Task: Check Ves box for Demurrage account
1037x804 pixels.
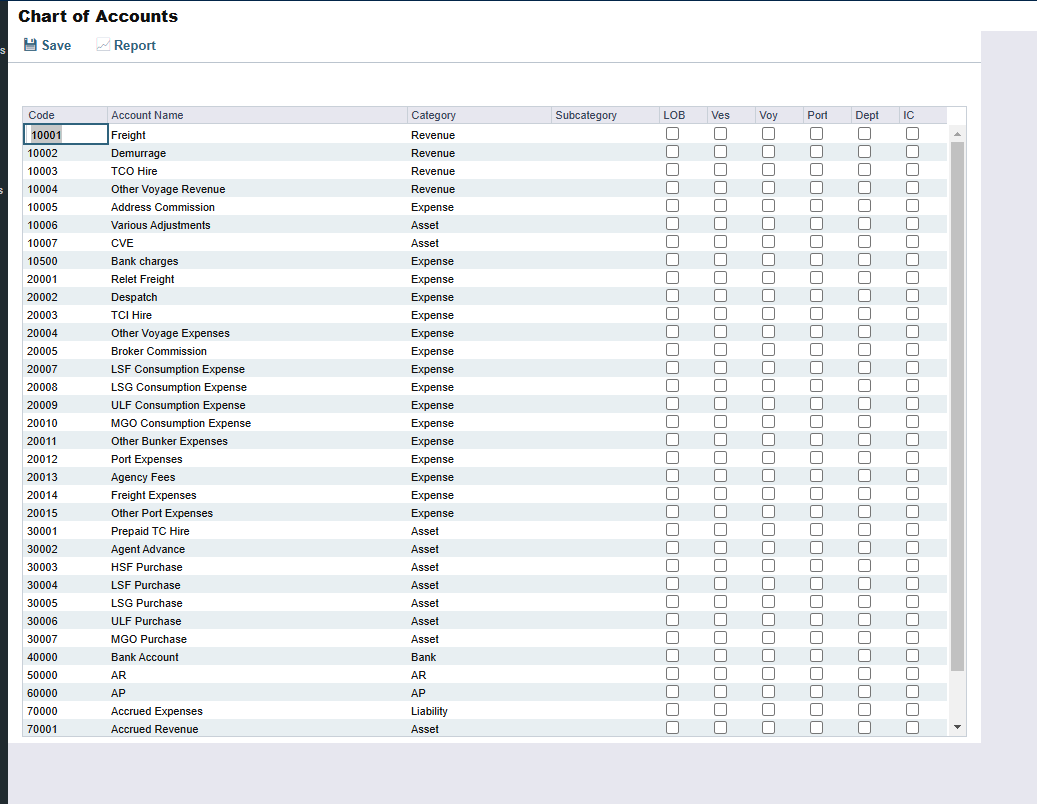Action: (720, 152)
